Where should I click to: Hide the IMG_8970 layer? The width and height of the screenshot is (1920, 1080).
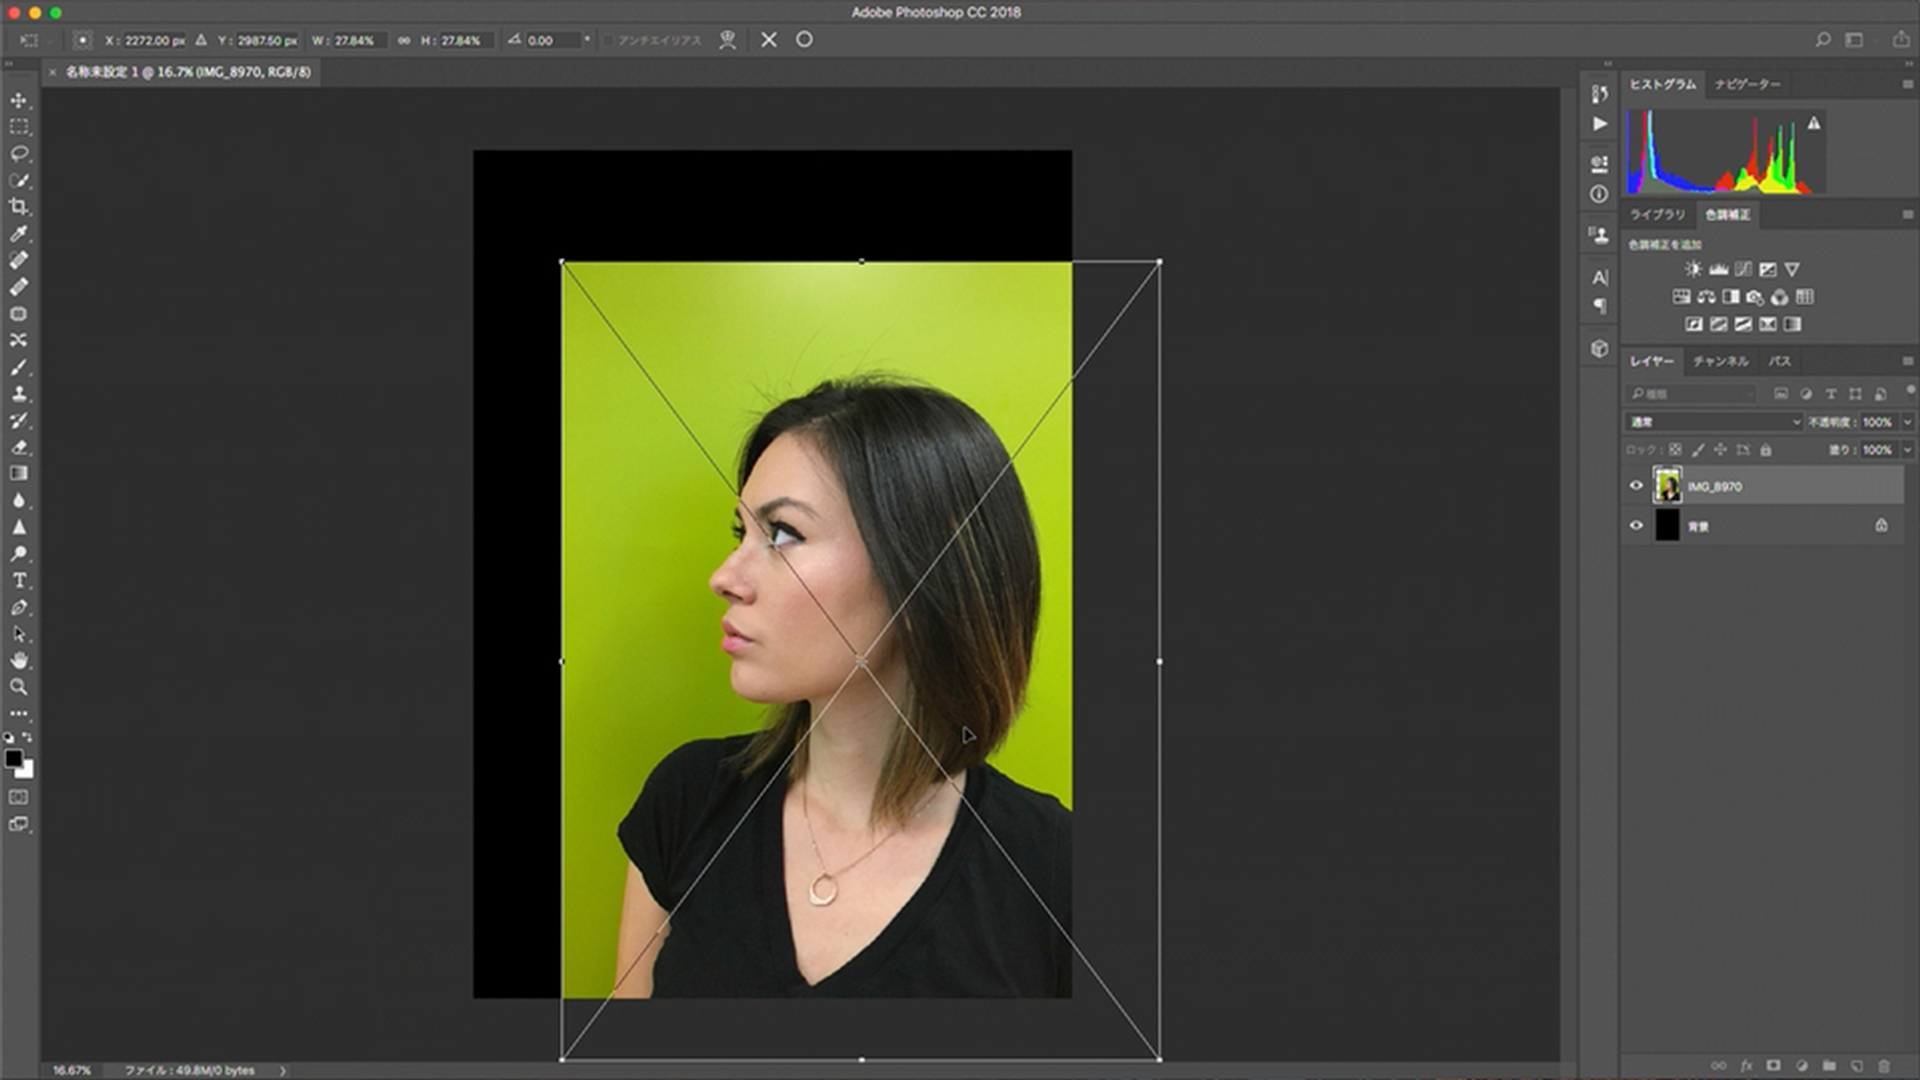coord(1636,486)
